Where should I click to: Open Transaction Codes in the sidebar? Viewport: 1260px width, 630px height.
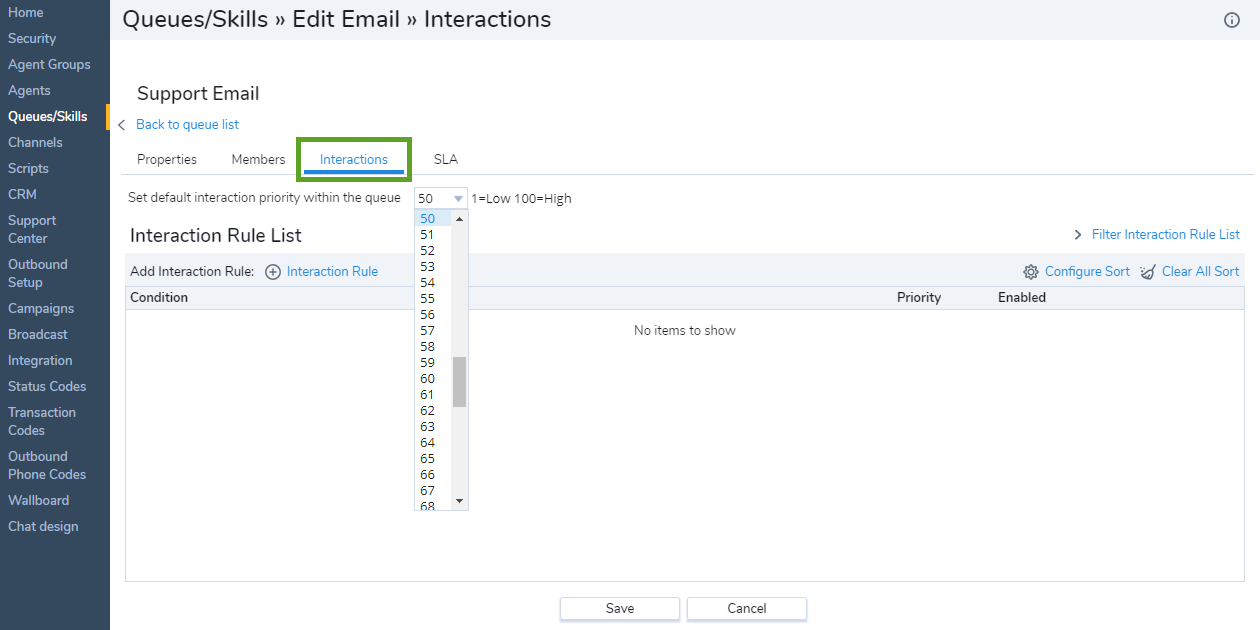[42, 421]
